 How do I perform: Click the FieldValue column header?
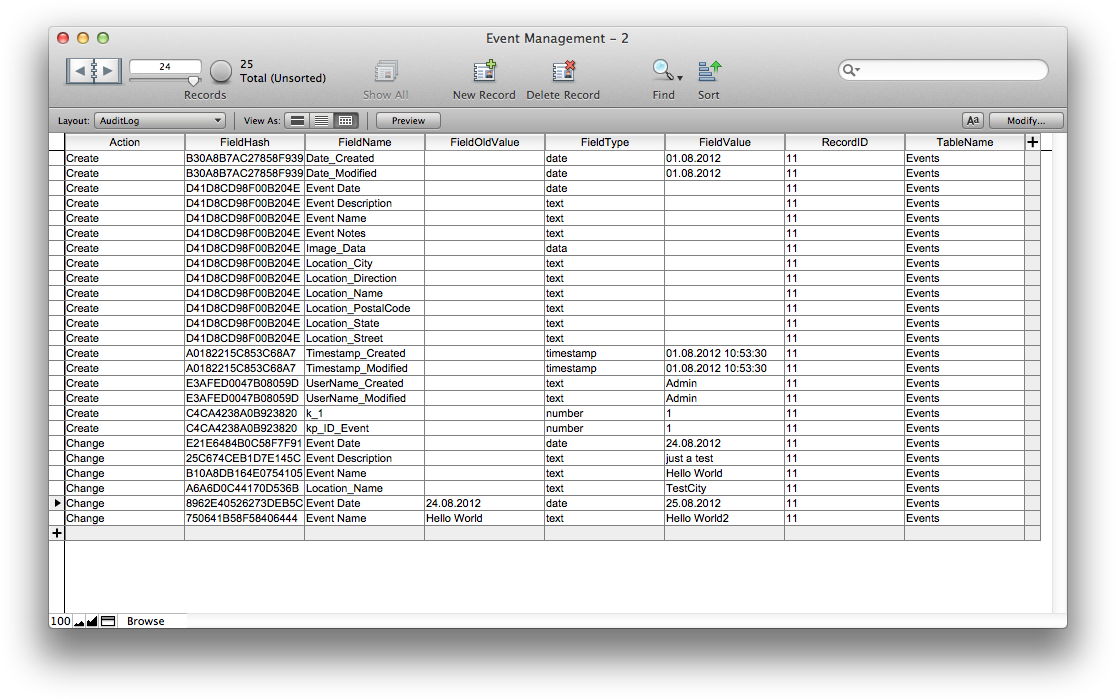(725, 142)
